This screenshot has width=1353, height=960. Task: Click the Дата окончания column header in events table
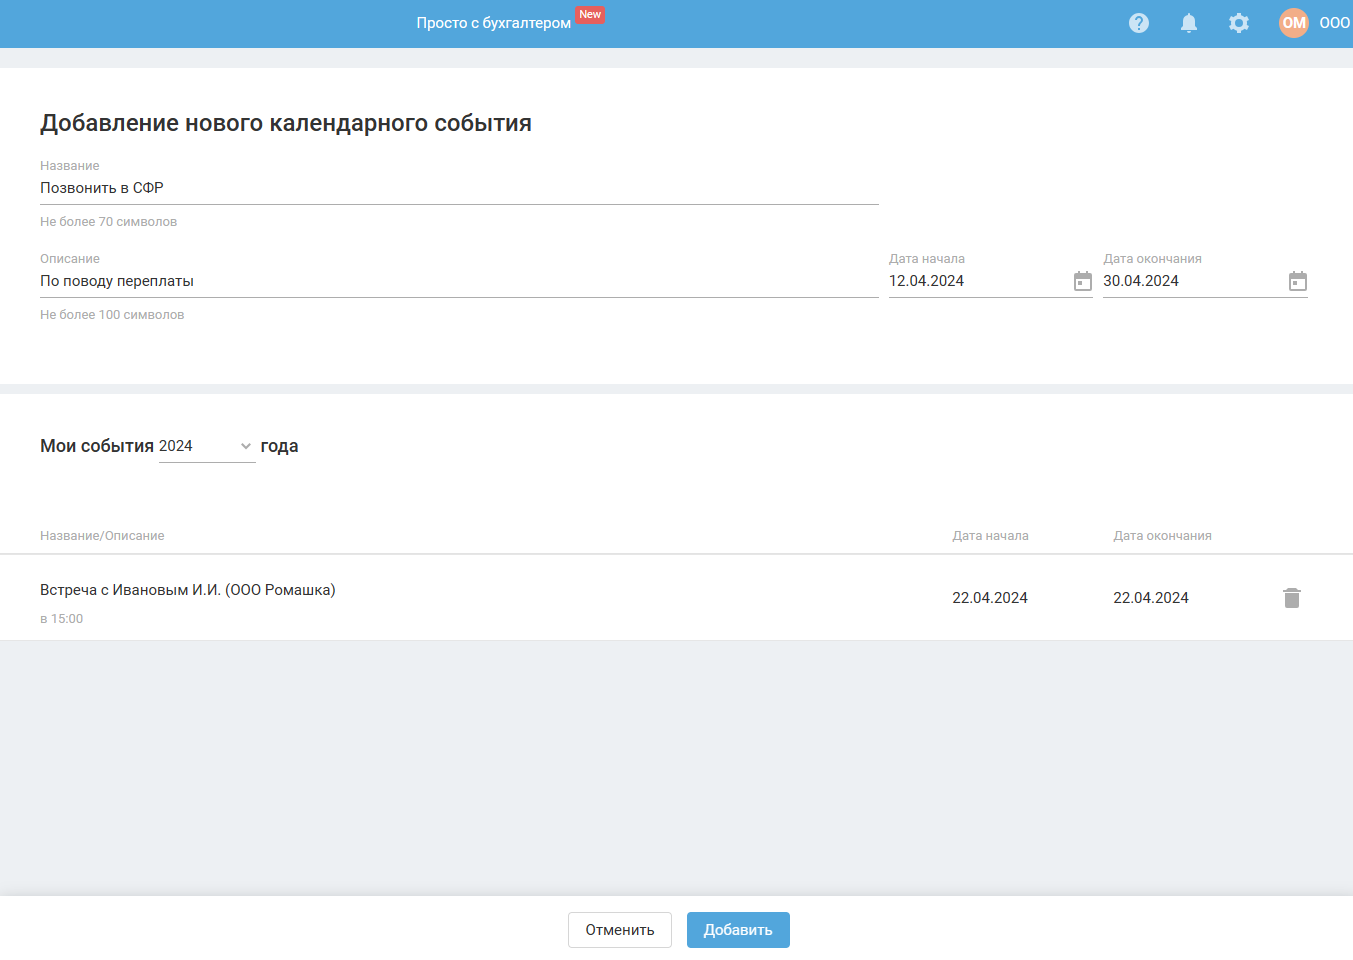point(1162,536)
